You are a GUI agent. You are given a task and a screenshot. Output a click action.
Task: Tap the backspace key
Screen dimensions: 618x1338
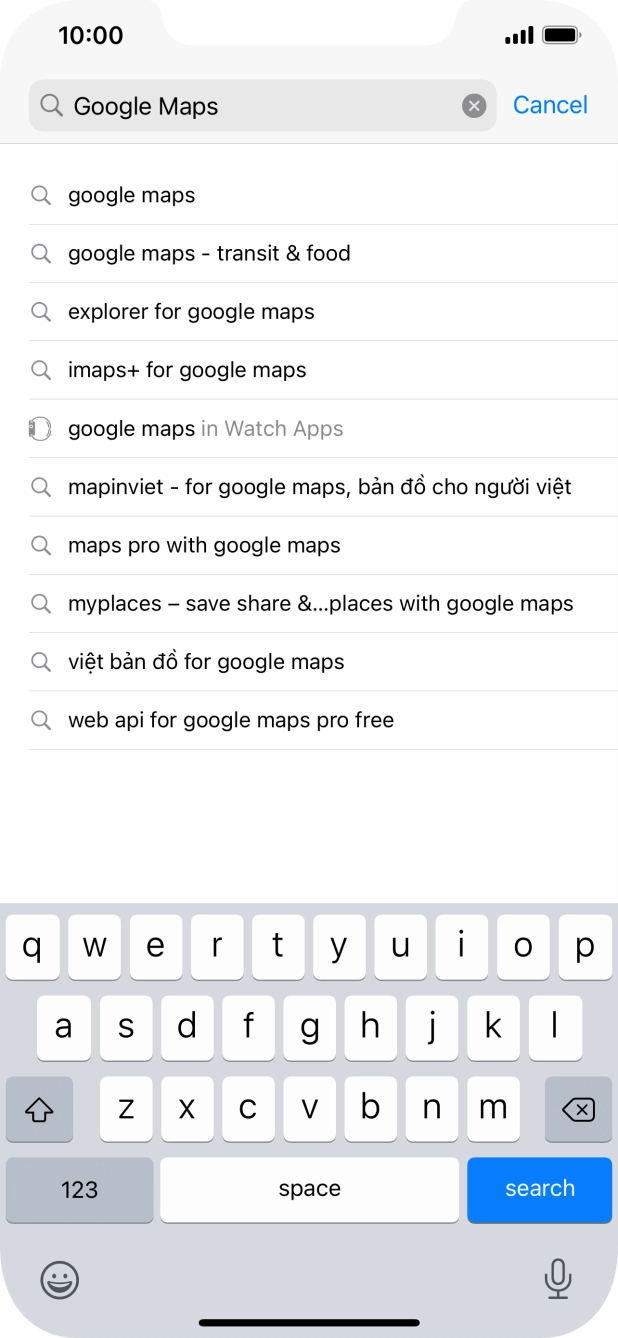point(578,1108)
